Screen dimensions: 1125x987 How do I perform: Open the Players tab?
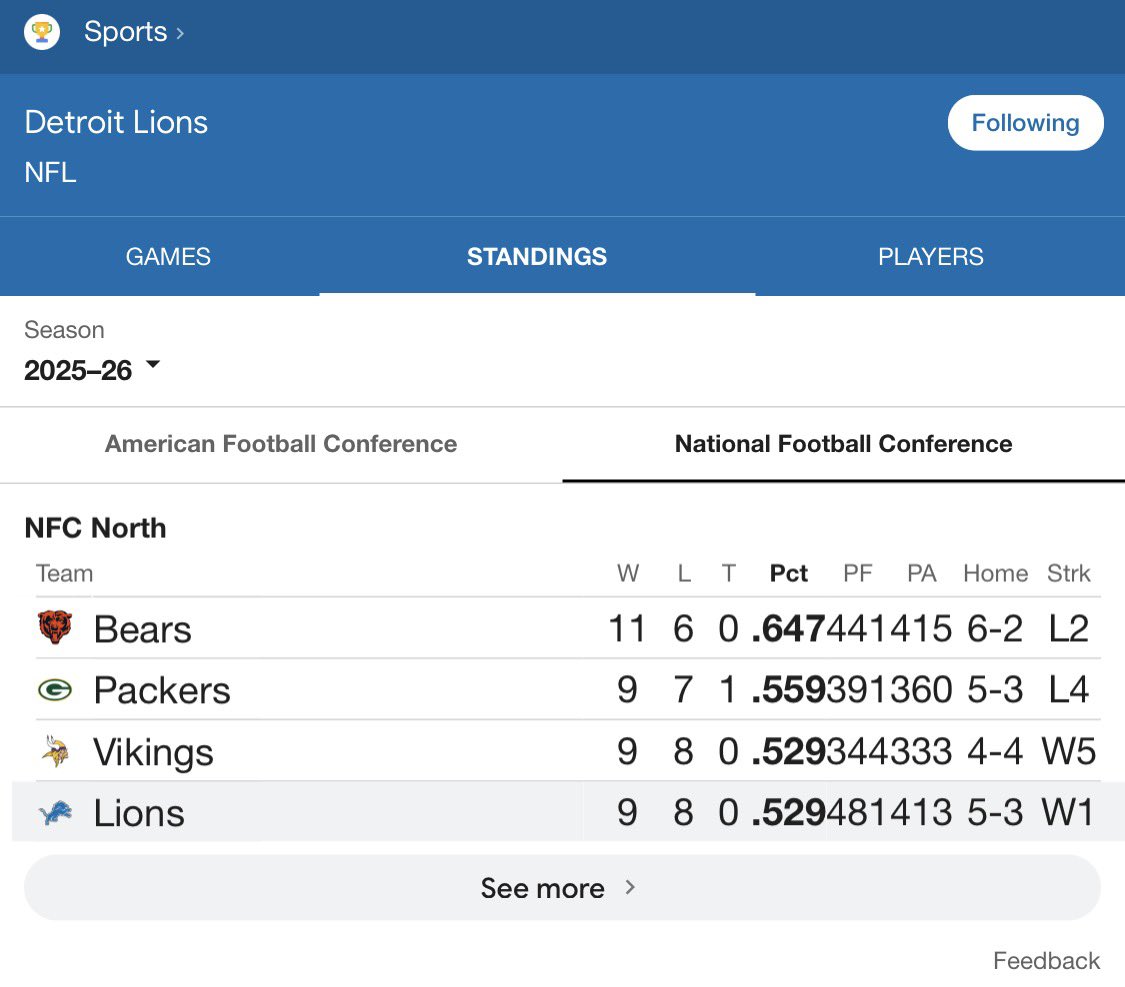tap(931, 256)
